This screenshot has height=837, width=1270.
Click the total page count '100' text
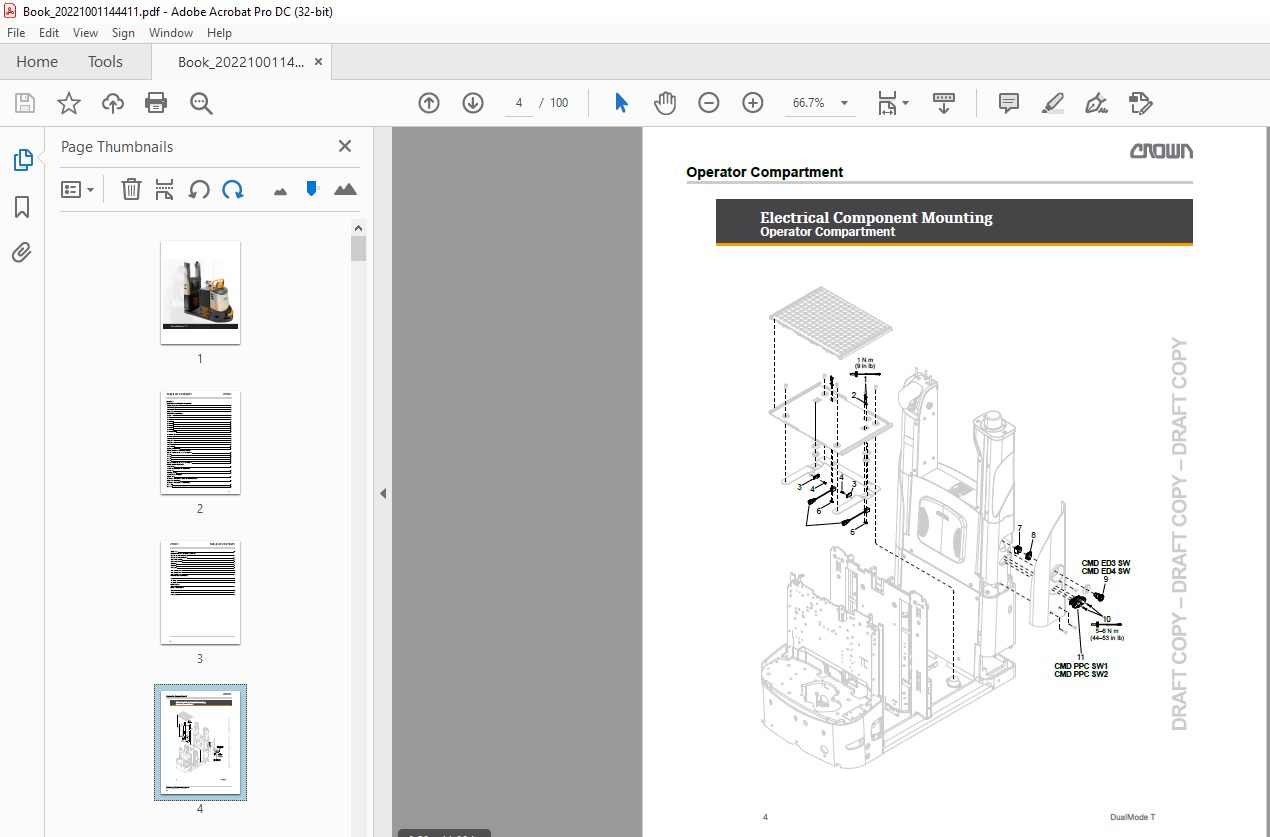(x=559, y=103)
